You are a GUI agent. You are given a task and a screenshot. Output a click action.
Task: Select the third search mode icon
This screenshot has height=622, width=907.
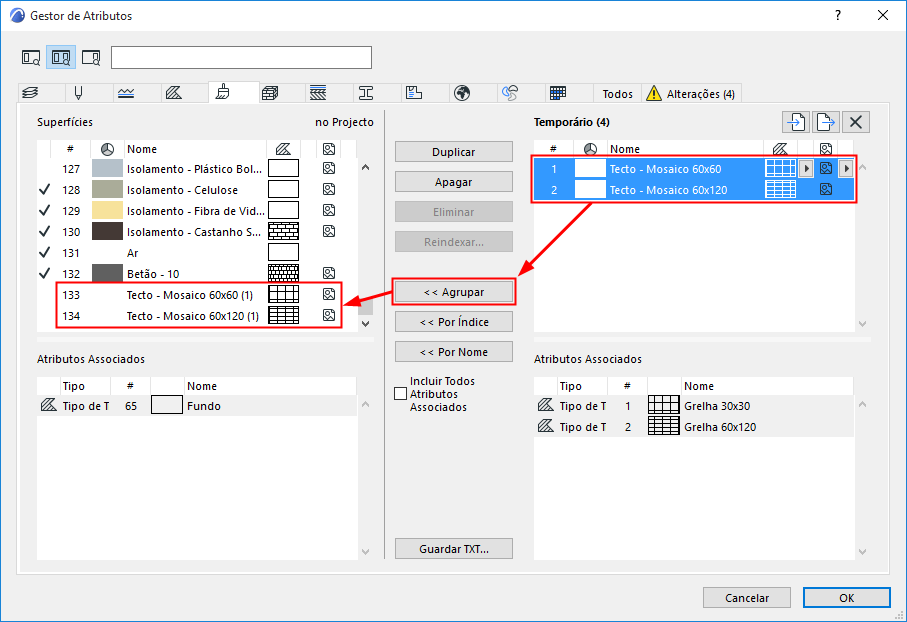point(91,58)
